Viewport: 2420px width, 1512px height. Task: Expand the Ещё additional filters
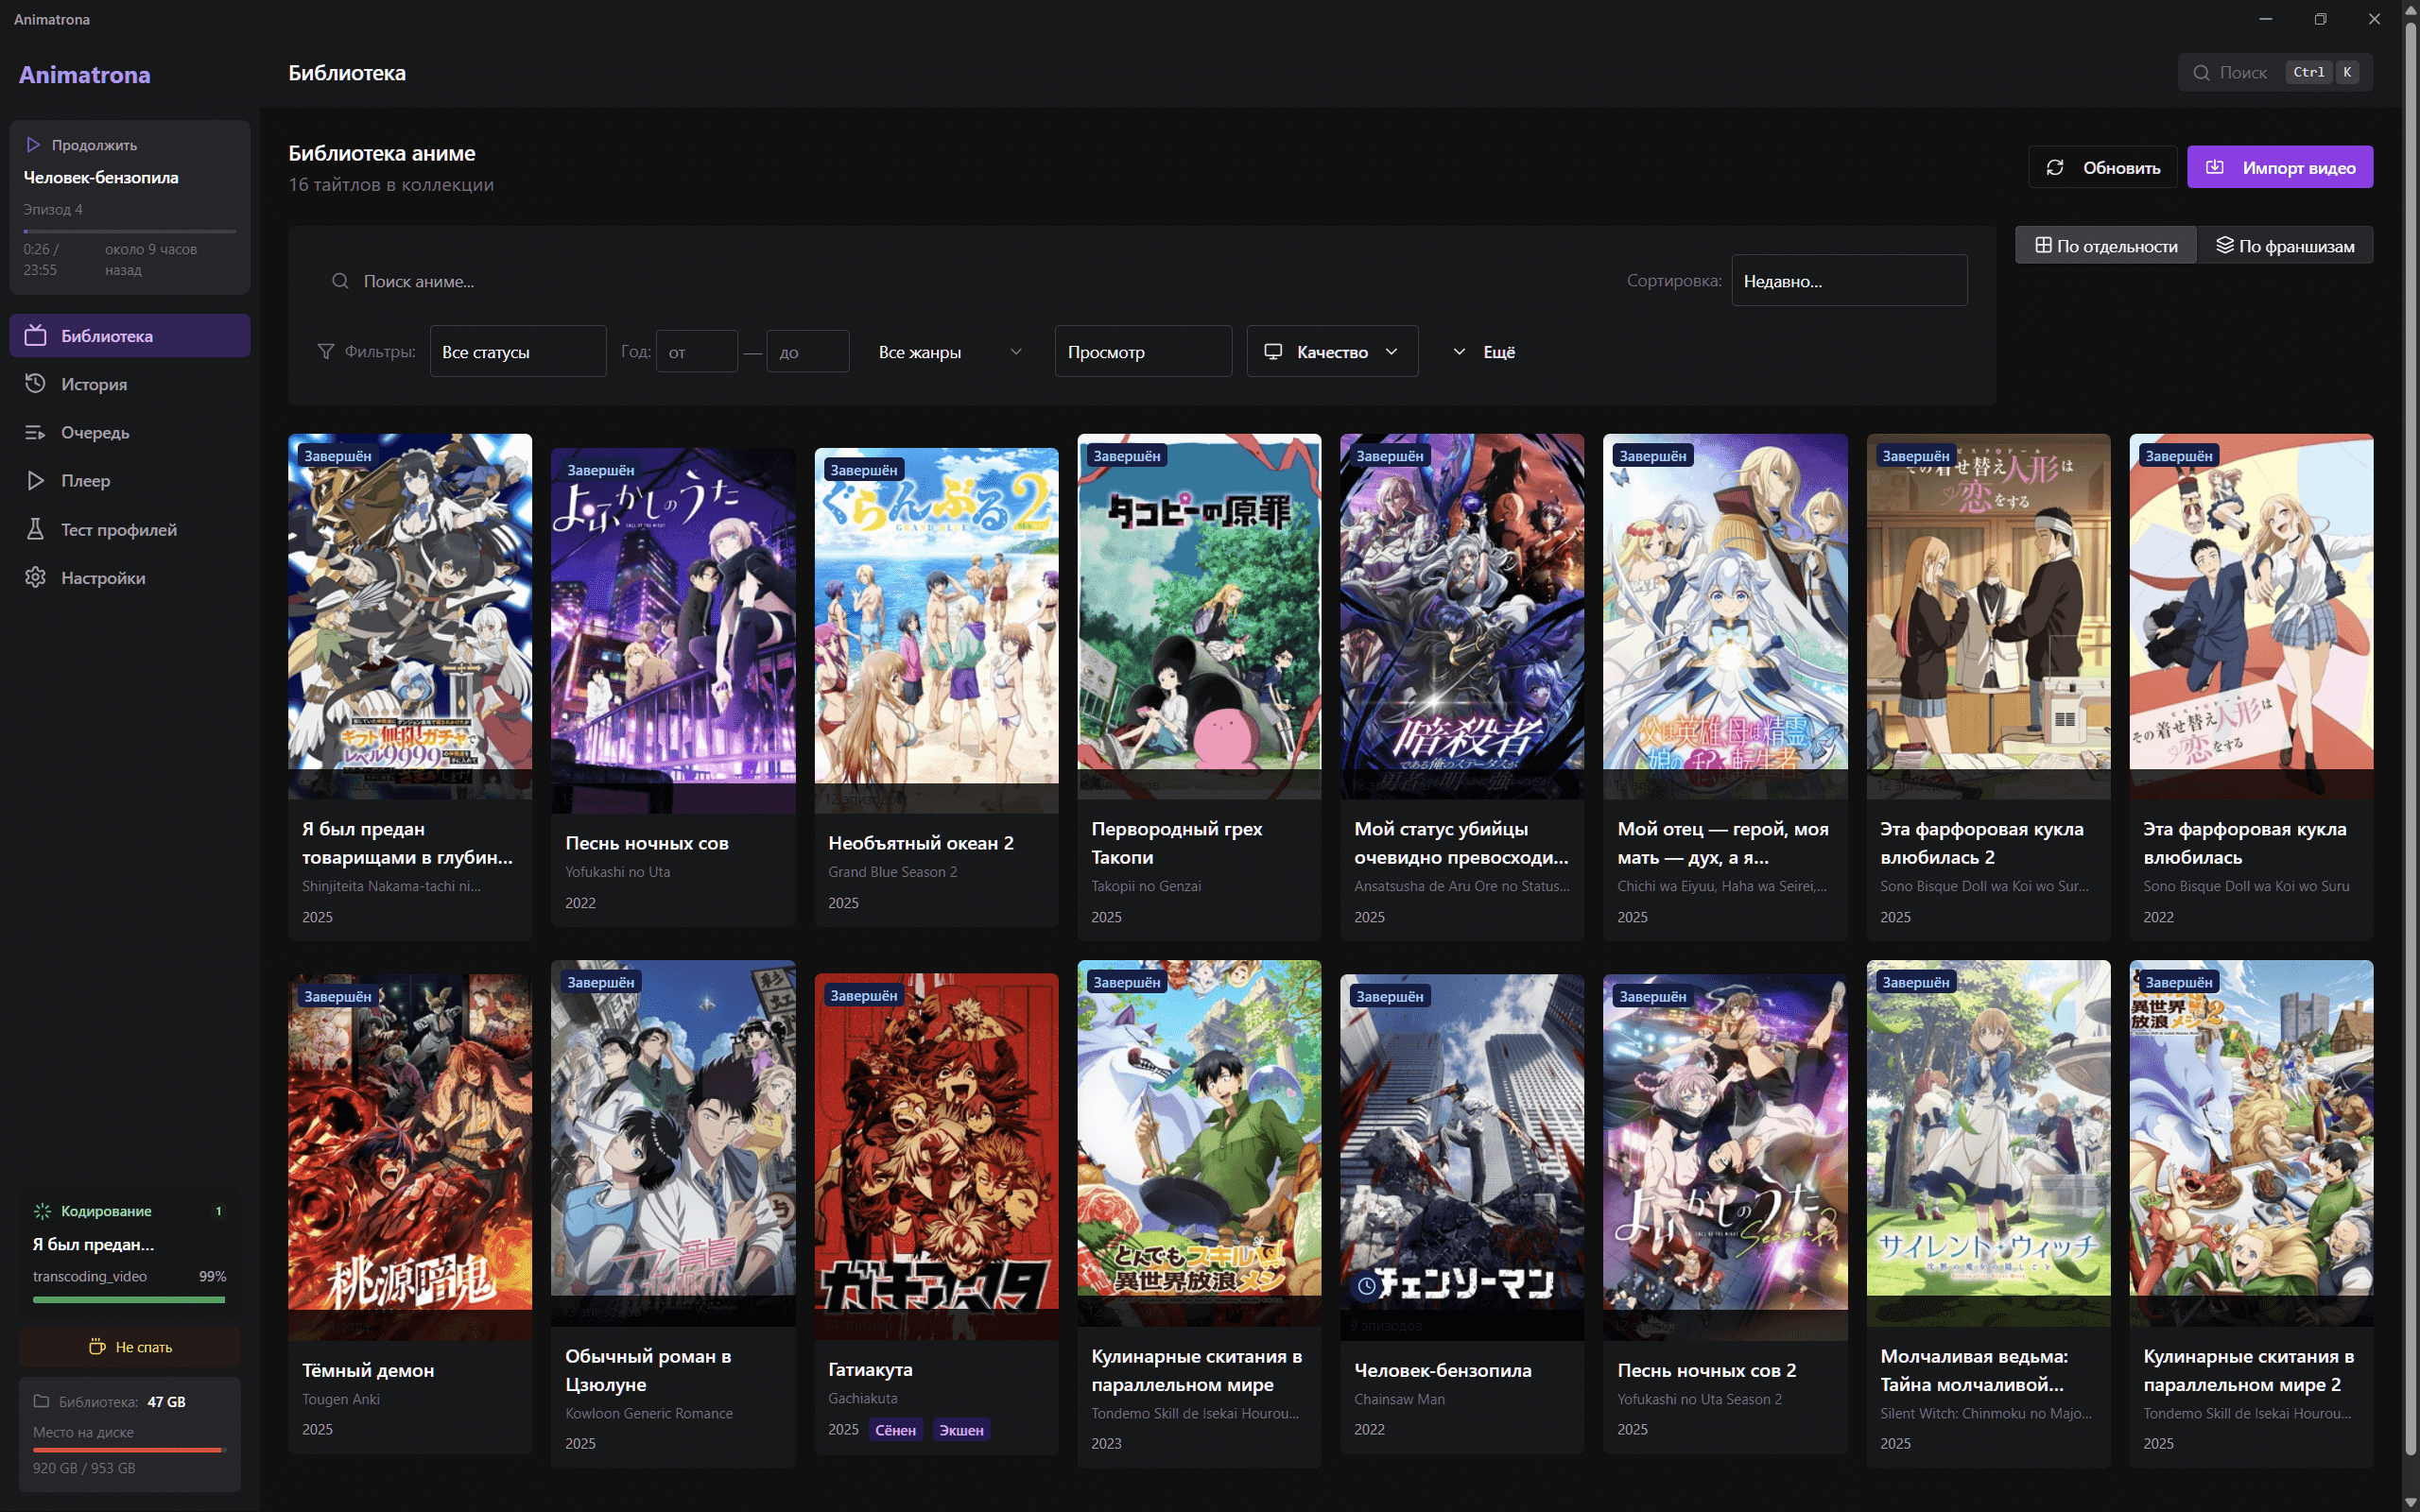(1484, 352)
